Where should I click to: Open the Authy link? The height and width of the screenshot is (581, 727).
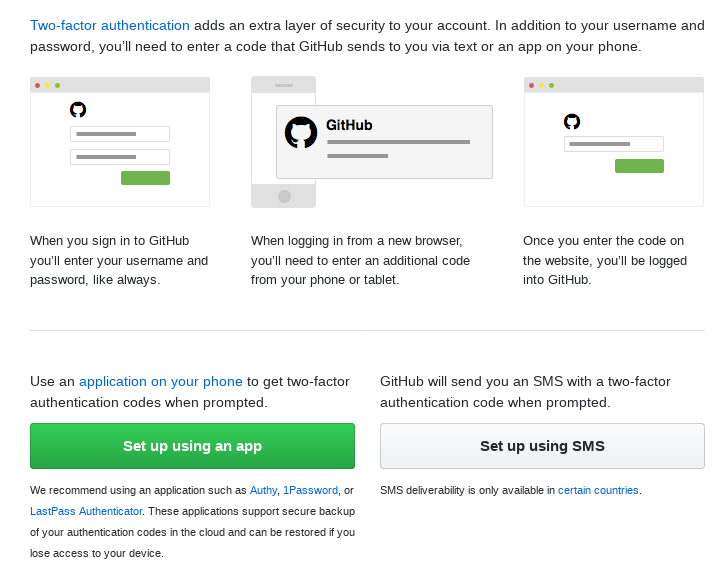click(263, 491)
